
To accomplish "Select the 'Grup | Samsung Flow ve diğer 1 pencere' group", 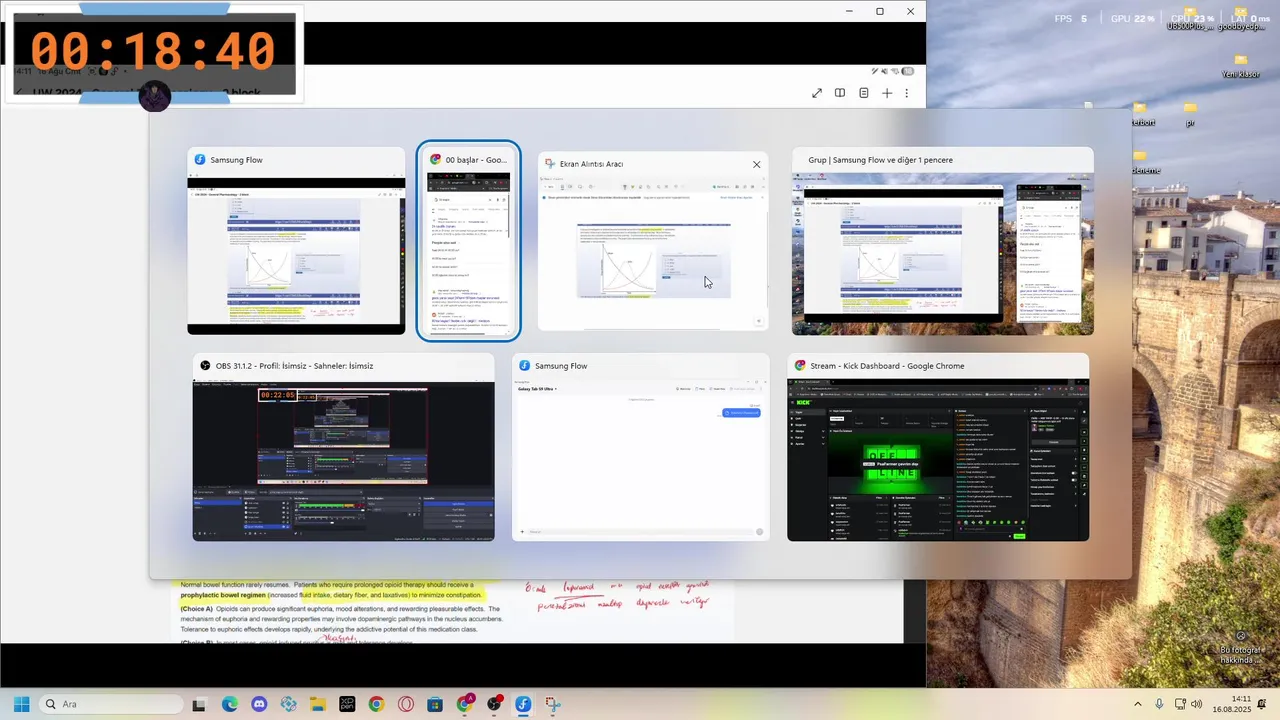I will (x=942, y=241).
